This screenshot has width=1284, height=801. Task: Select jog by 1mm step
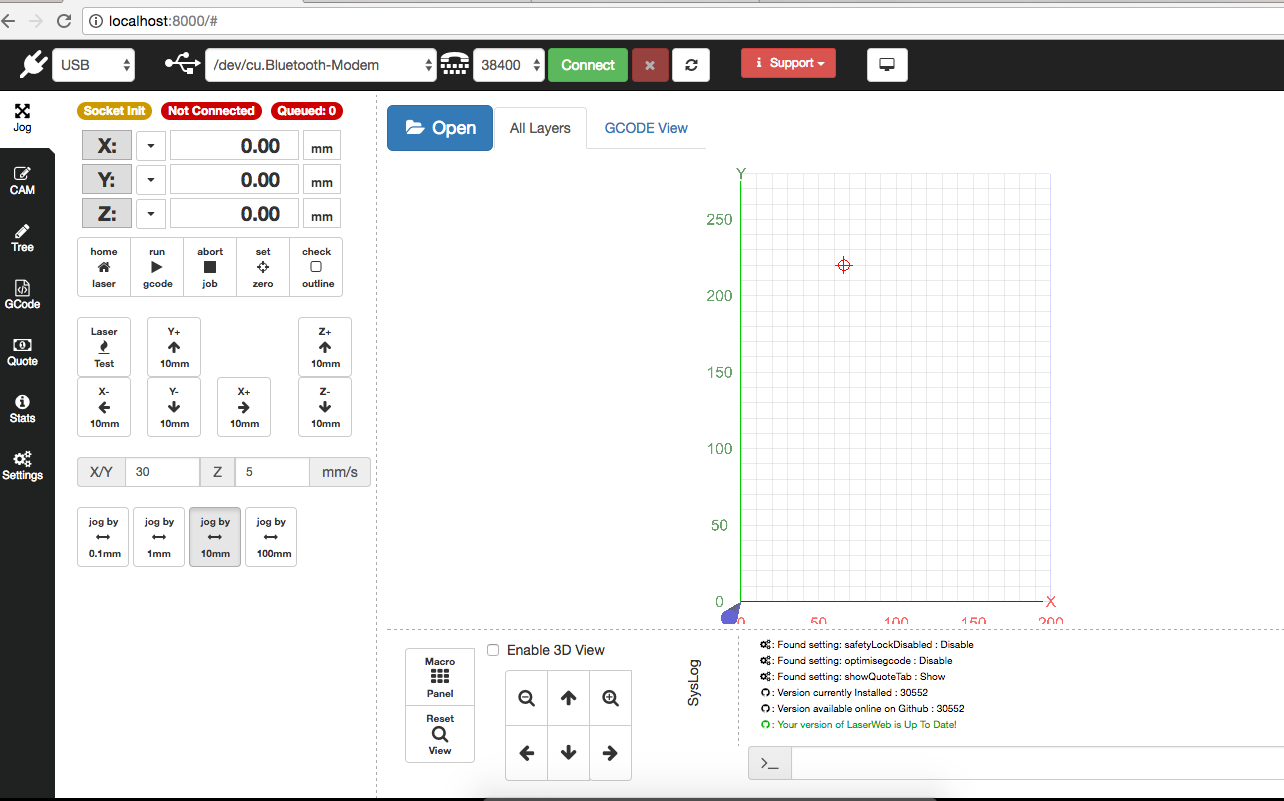pyautogui.click(x=159, y=537)
